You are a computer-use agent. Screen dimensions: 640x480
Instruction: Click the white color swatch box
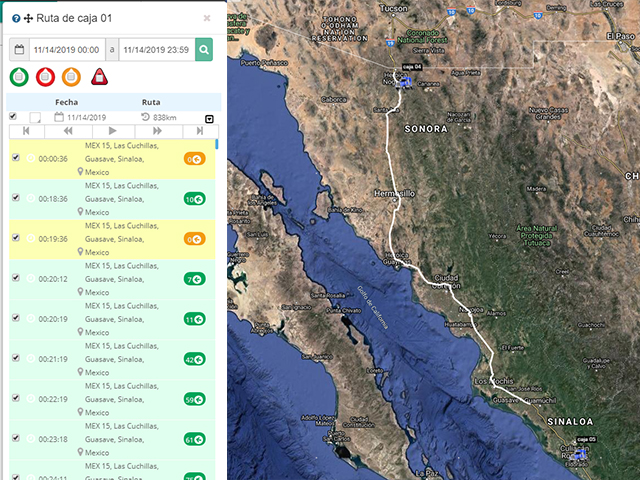pos(35,118)
